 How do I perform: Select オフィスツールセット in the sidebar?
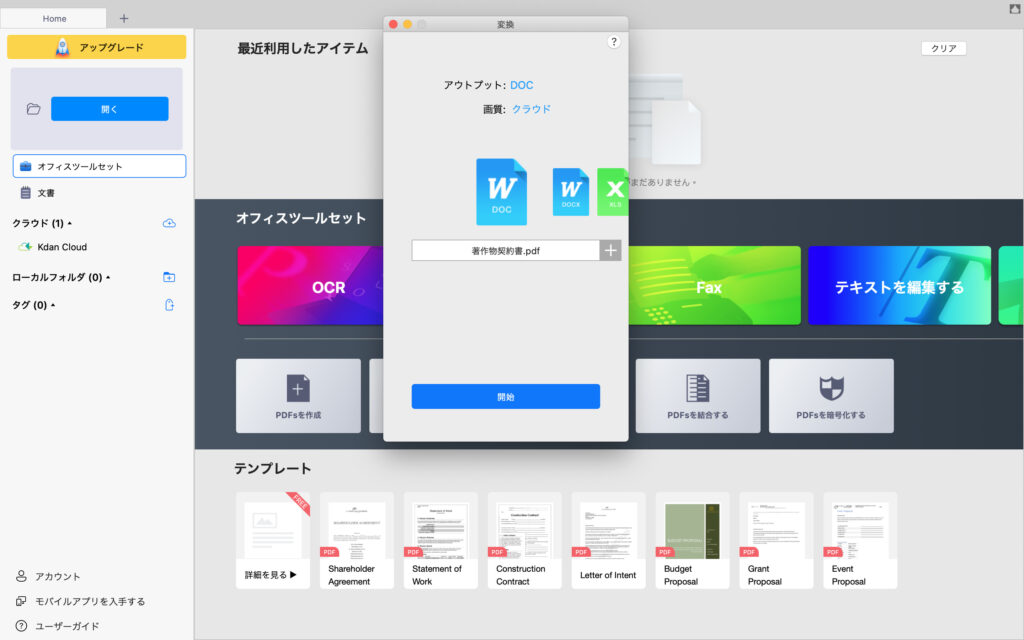coord(99,166)
